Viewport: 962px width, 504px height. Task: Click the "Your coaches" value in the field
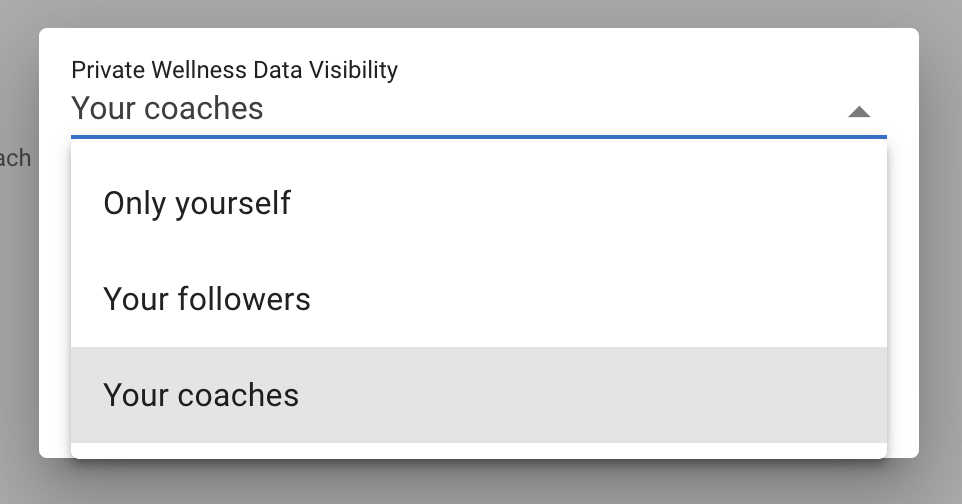point(168,108)
